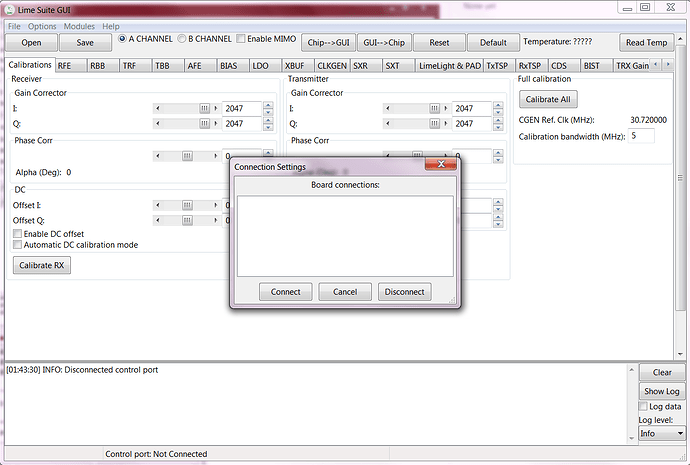Switch to the CLKGEN tab
The image size is (690, 465).
click(x=332, y=66)
